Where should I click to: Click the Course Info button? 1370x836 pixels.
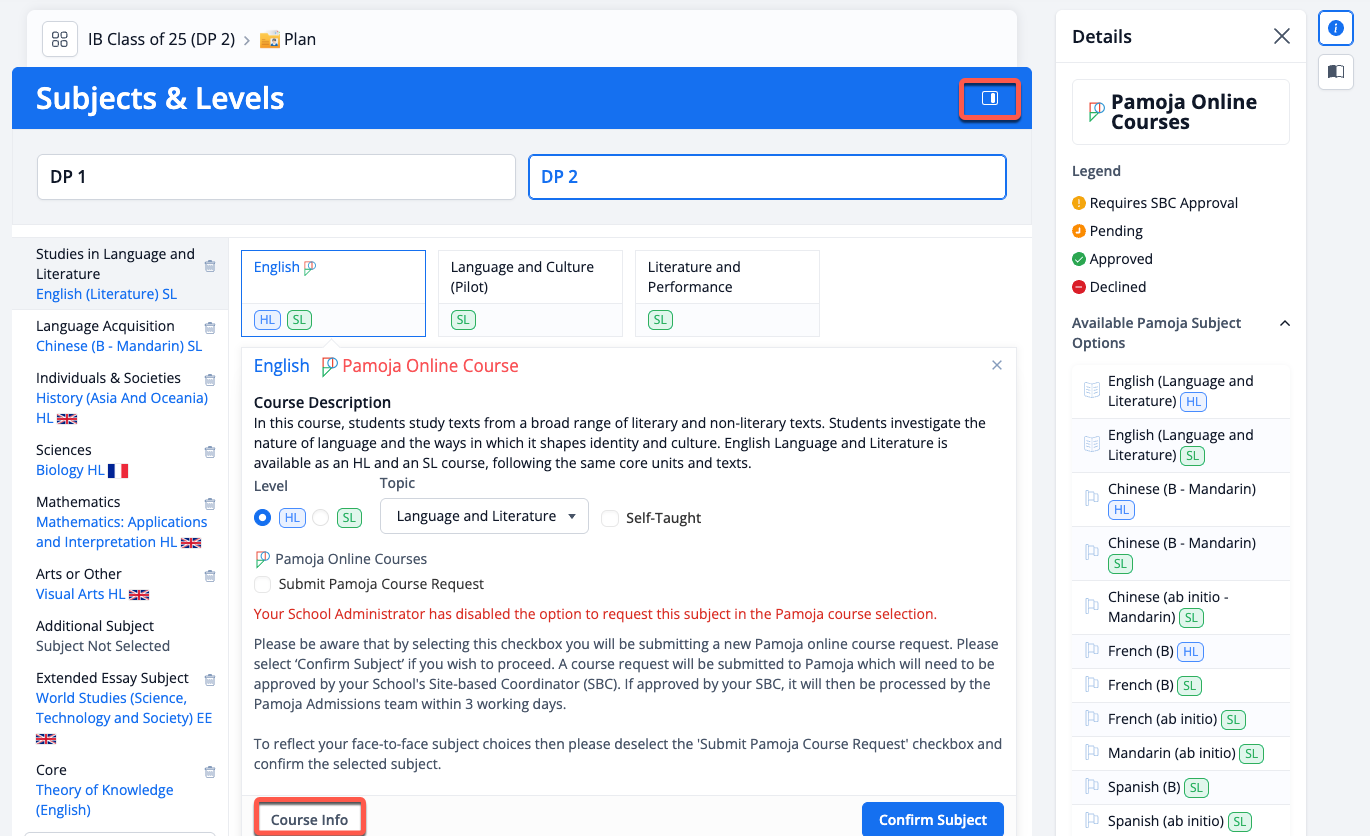coord(309,820)
